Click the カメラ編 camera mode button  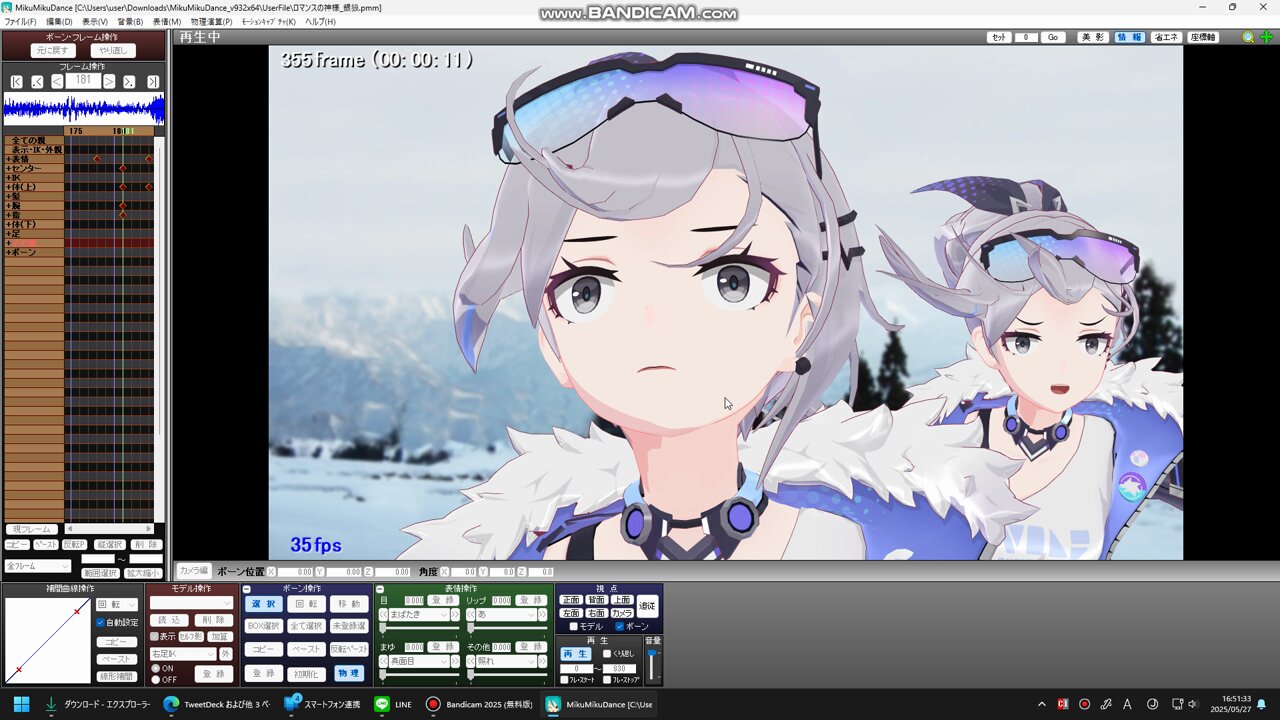coord(194,570)
